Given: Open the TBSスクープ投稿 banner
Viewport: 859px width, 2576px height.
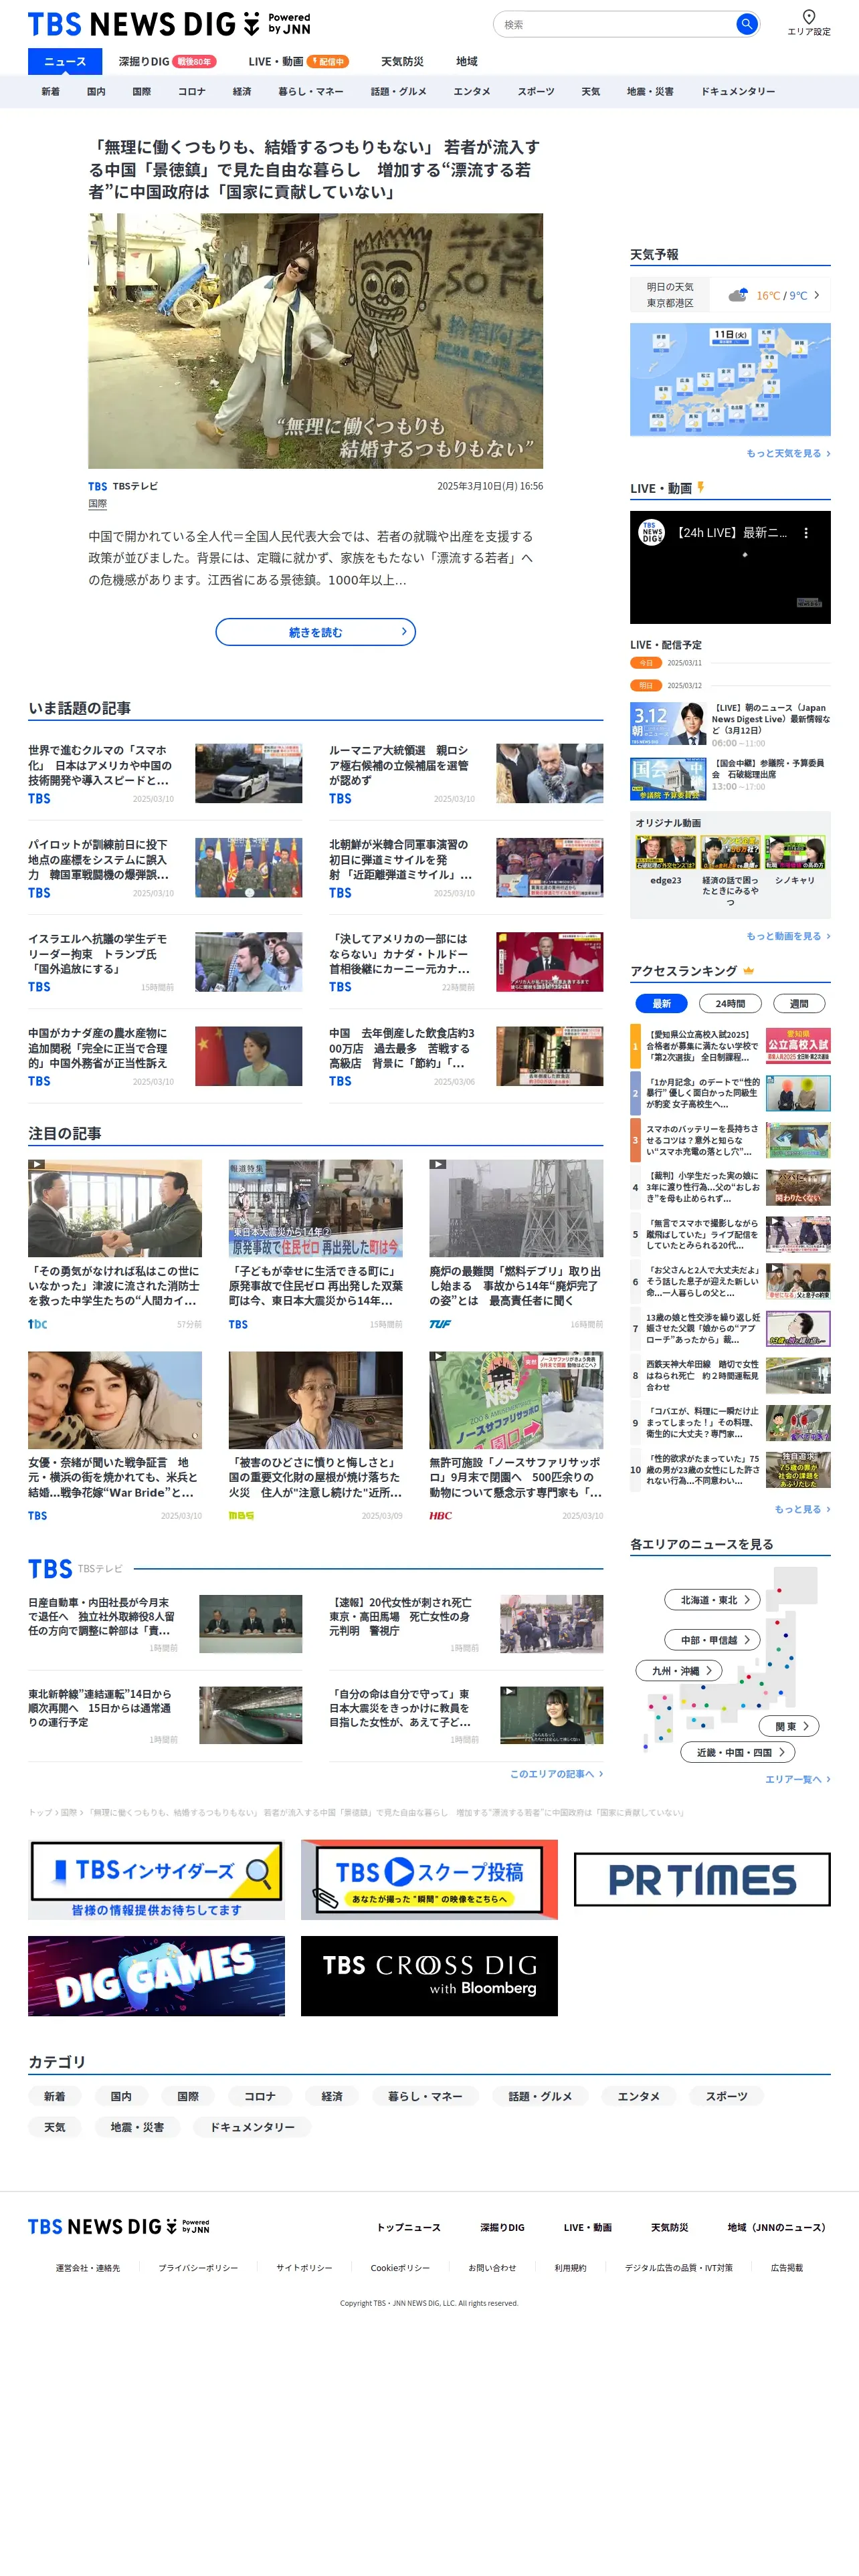Looking at the screenshot, I should point(429,1880).
